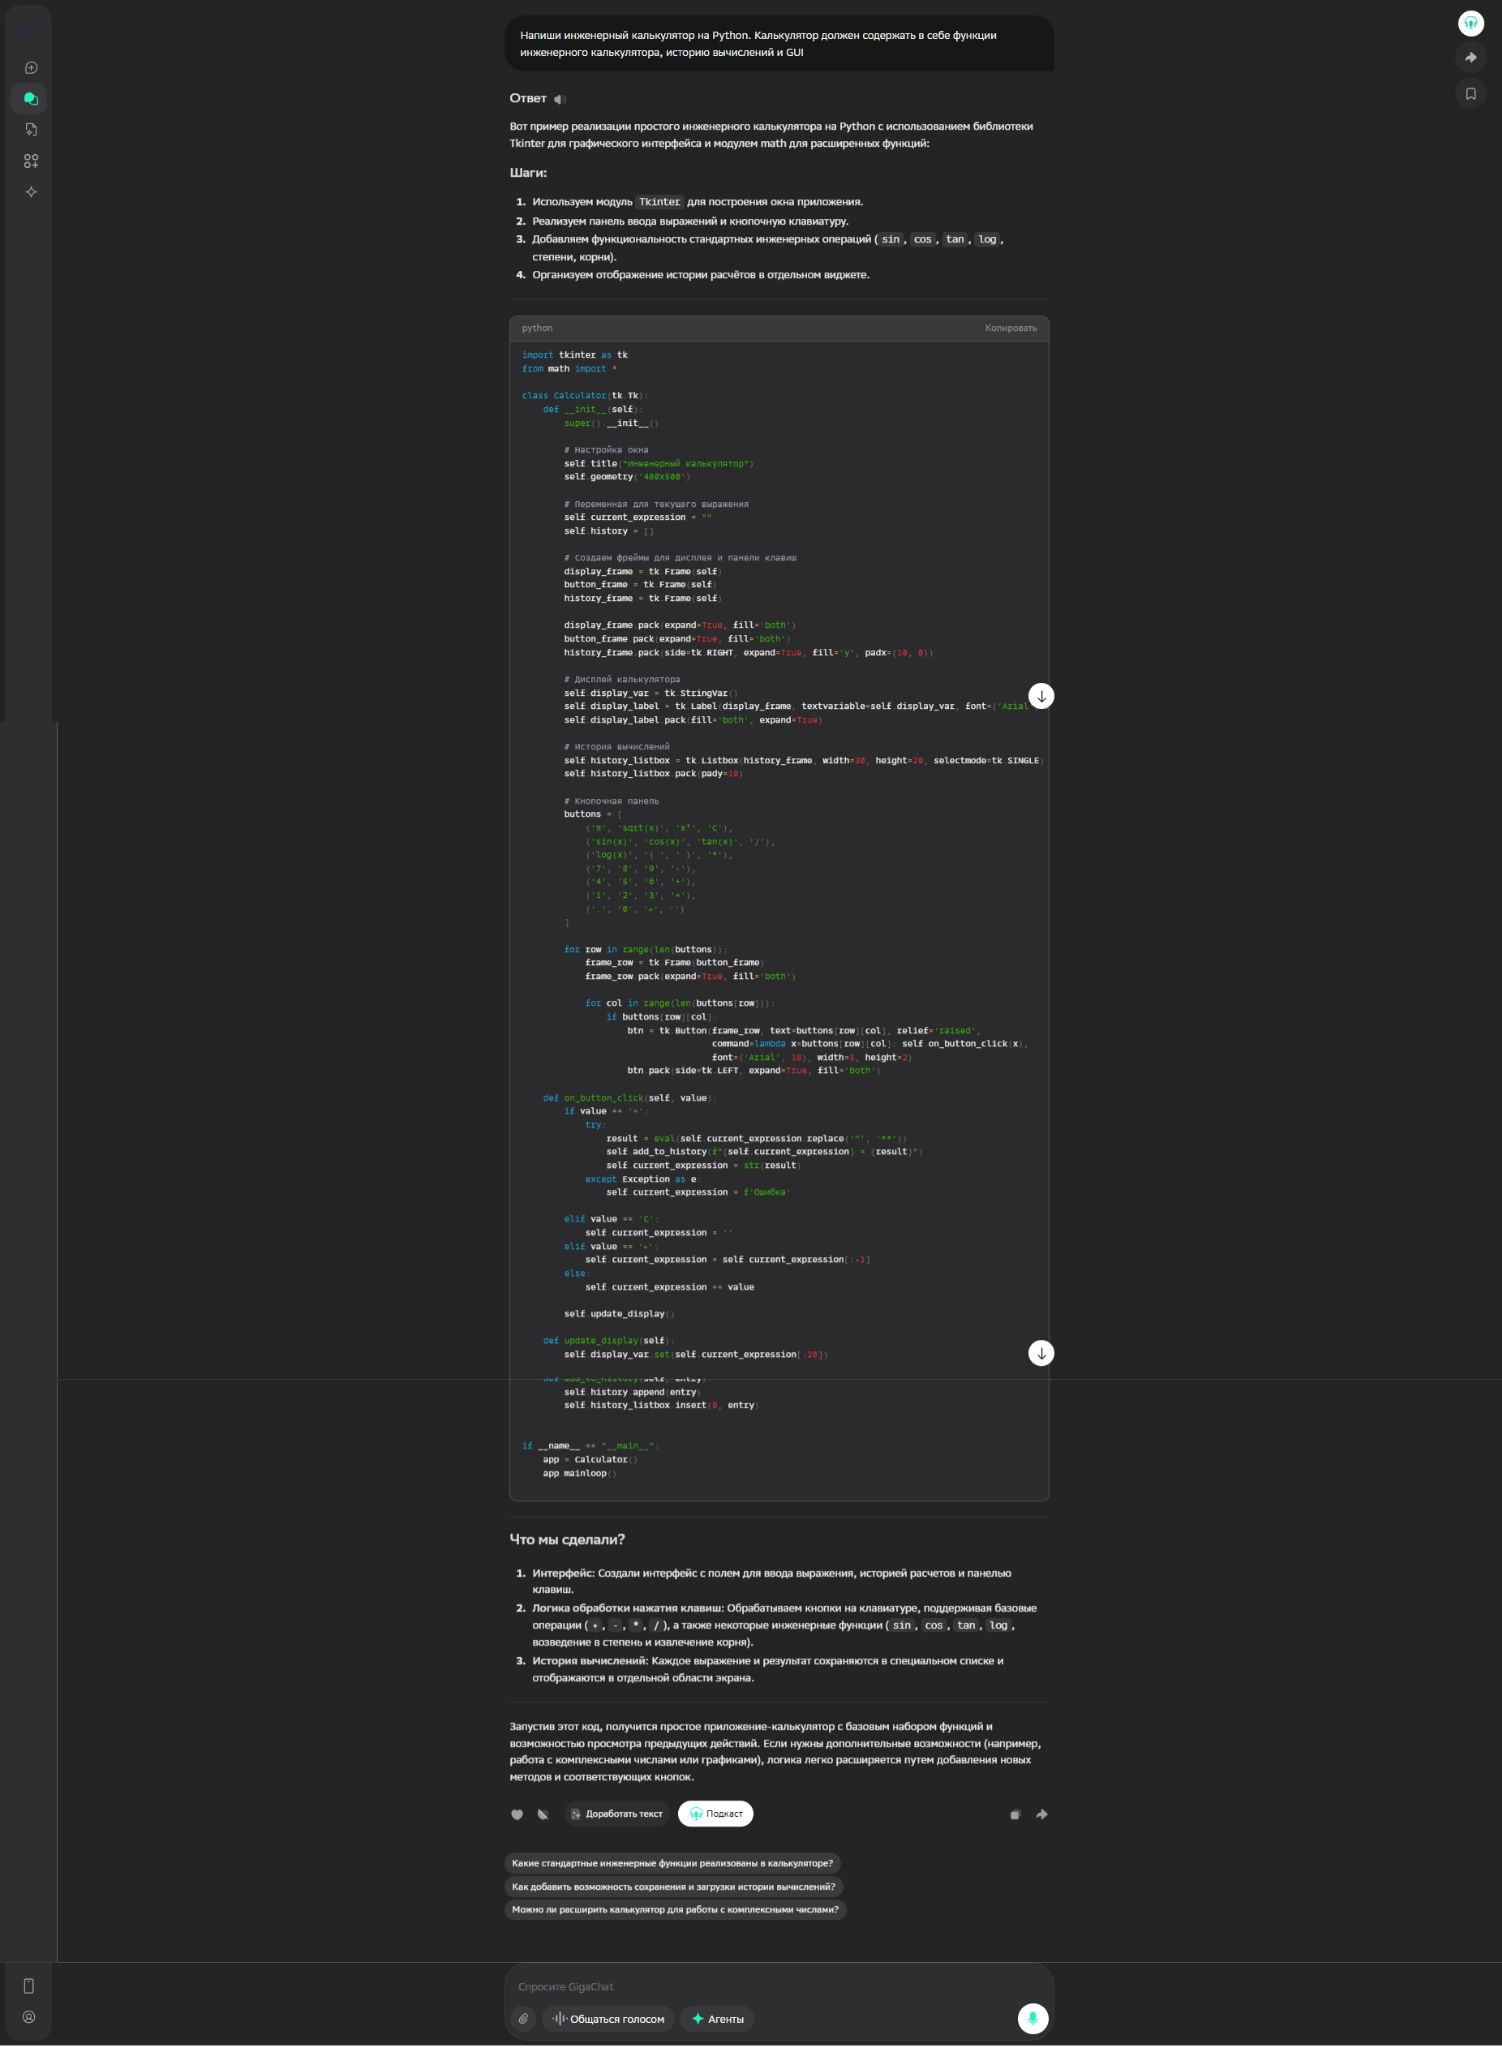Bookmark this chat with the top-right icon
This screenshot has height=2048, width=1502.
(x=1471, y=94)
